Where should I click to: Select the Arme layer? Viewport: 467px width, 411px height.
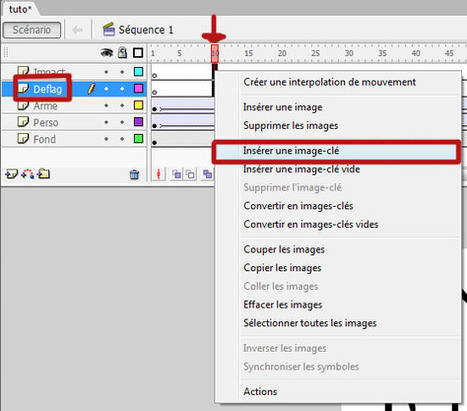pos(45,106)
